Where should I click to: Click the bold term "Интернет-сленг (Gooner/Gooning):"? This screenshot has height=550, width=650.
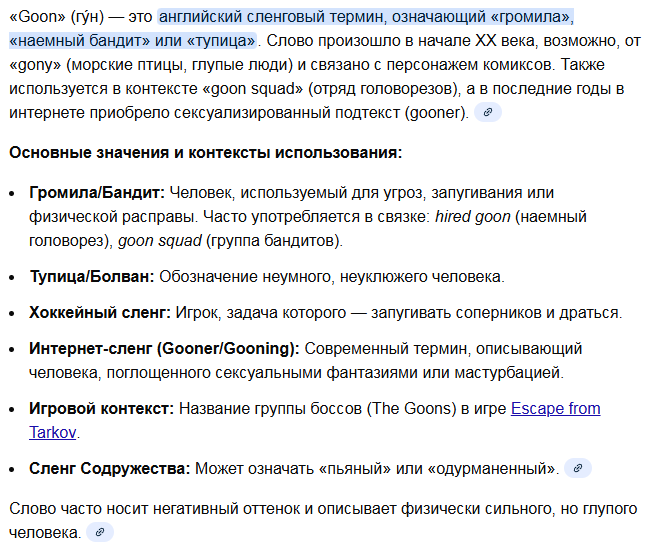164,349
